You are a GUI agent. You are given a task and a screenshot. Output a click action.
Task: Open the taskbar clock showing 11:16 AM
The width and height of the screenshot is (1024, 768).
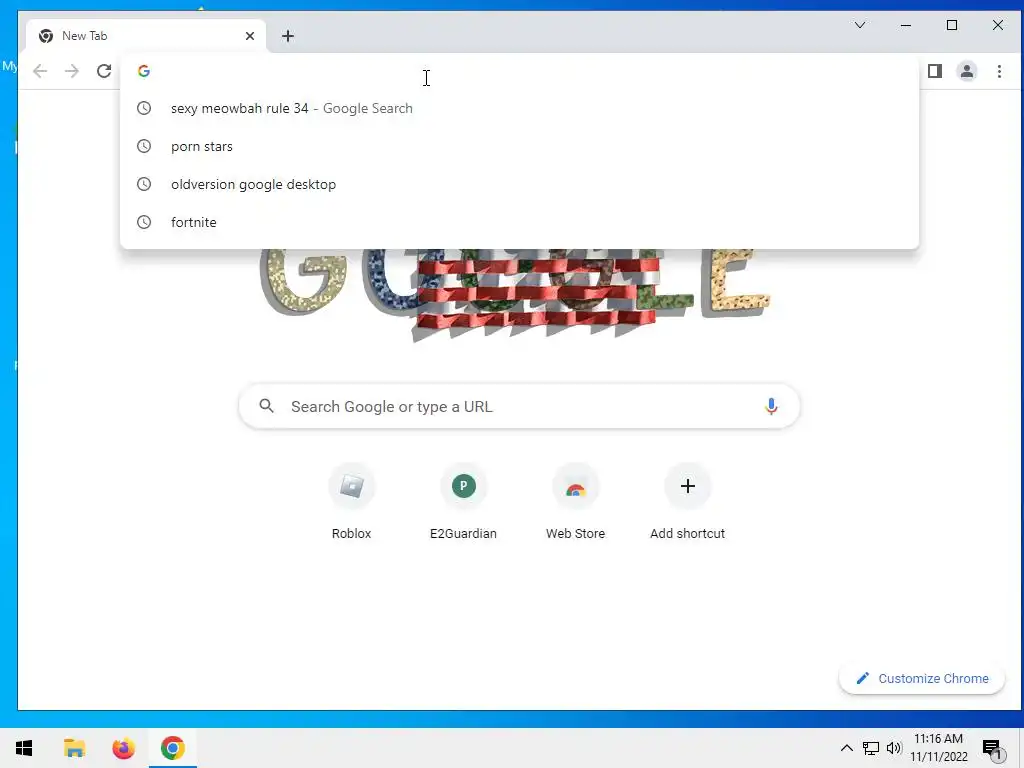[x=938, y=748]
